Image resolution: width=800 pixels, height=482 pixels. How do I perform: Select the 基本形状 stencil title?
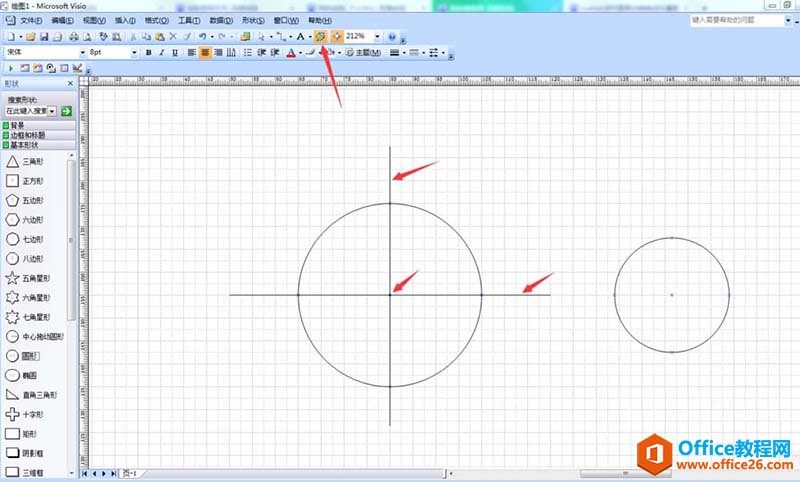[x=39, y=145]
